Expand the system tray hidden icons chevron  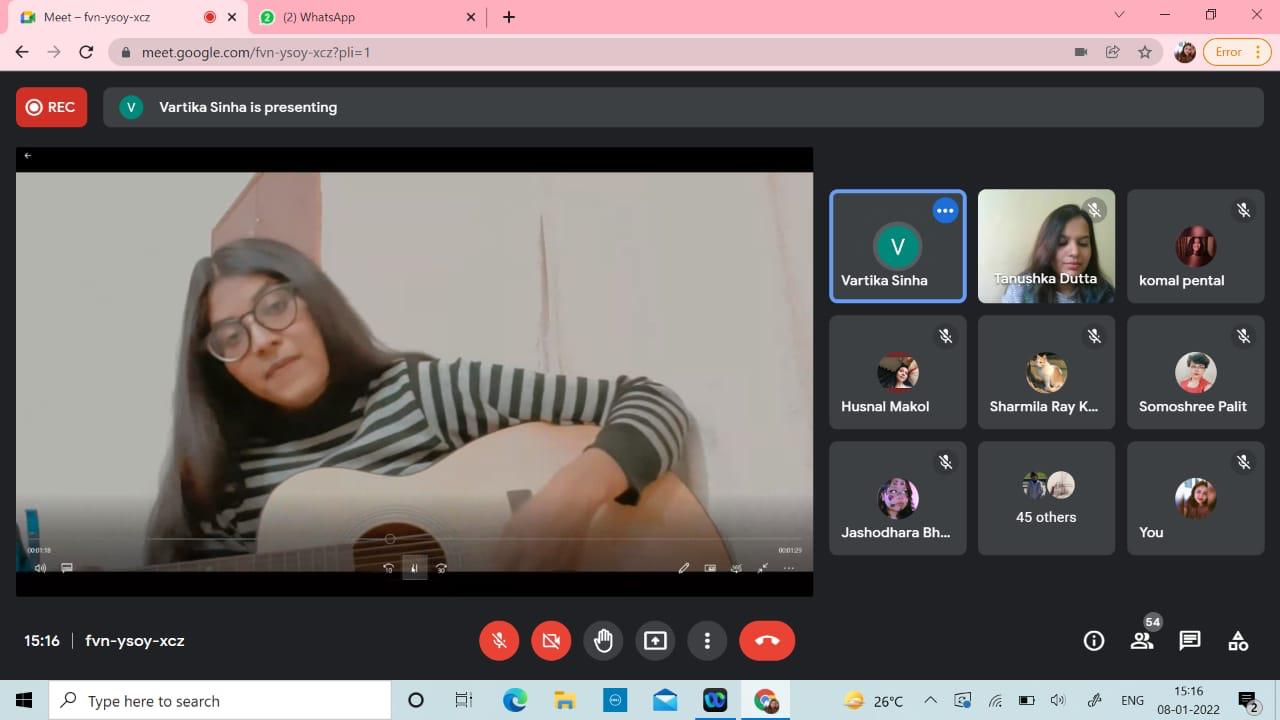[930, 701]
